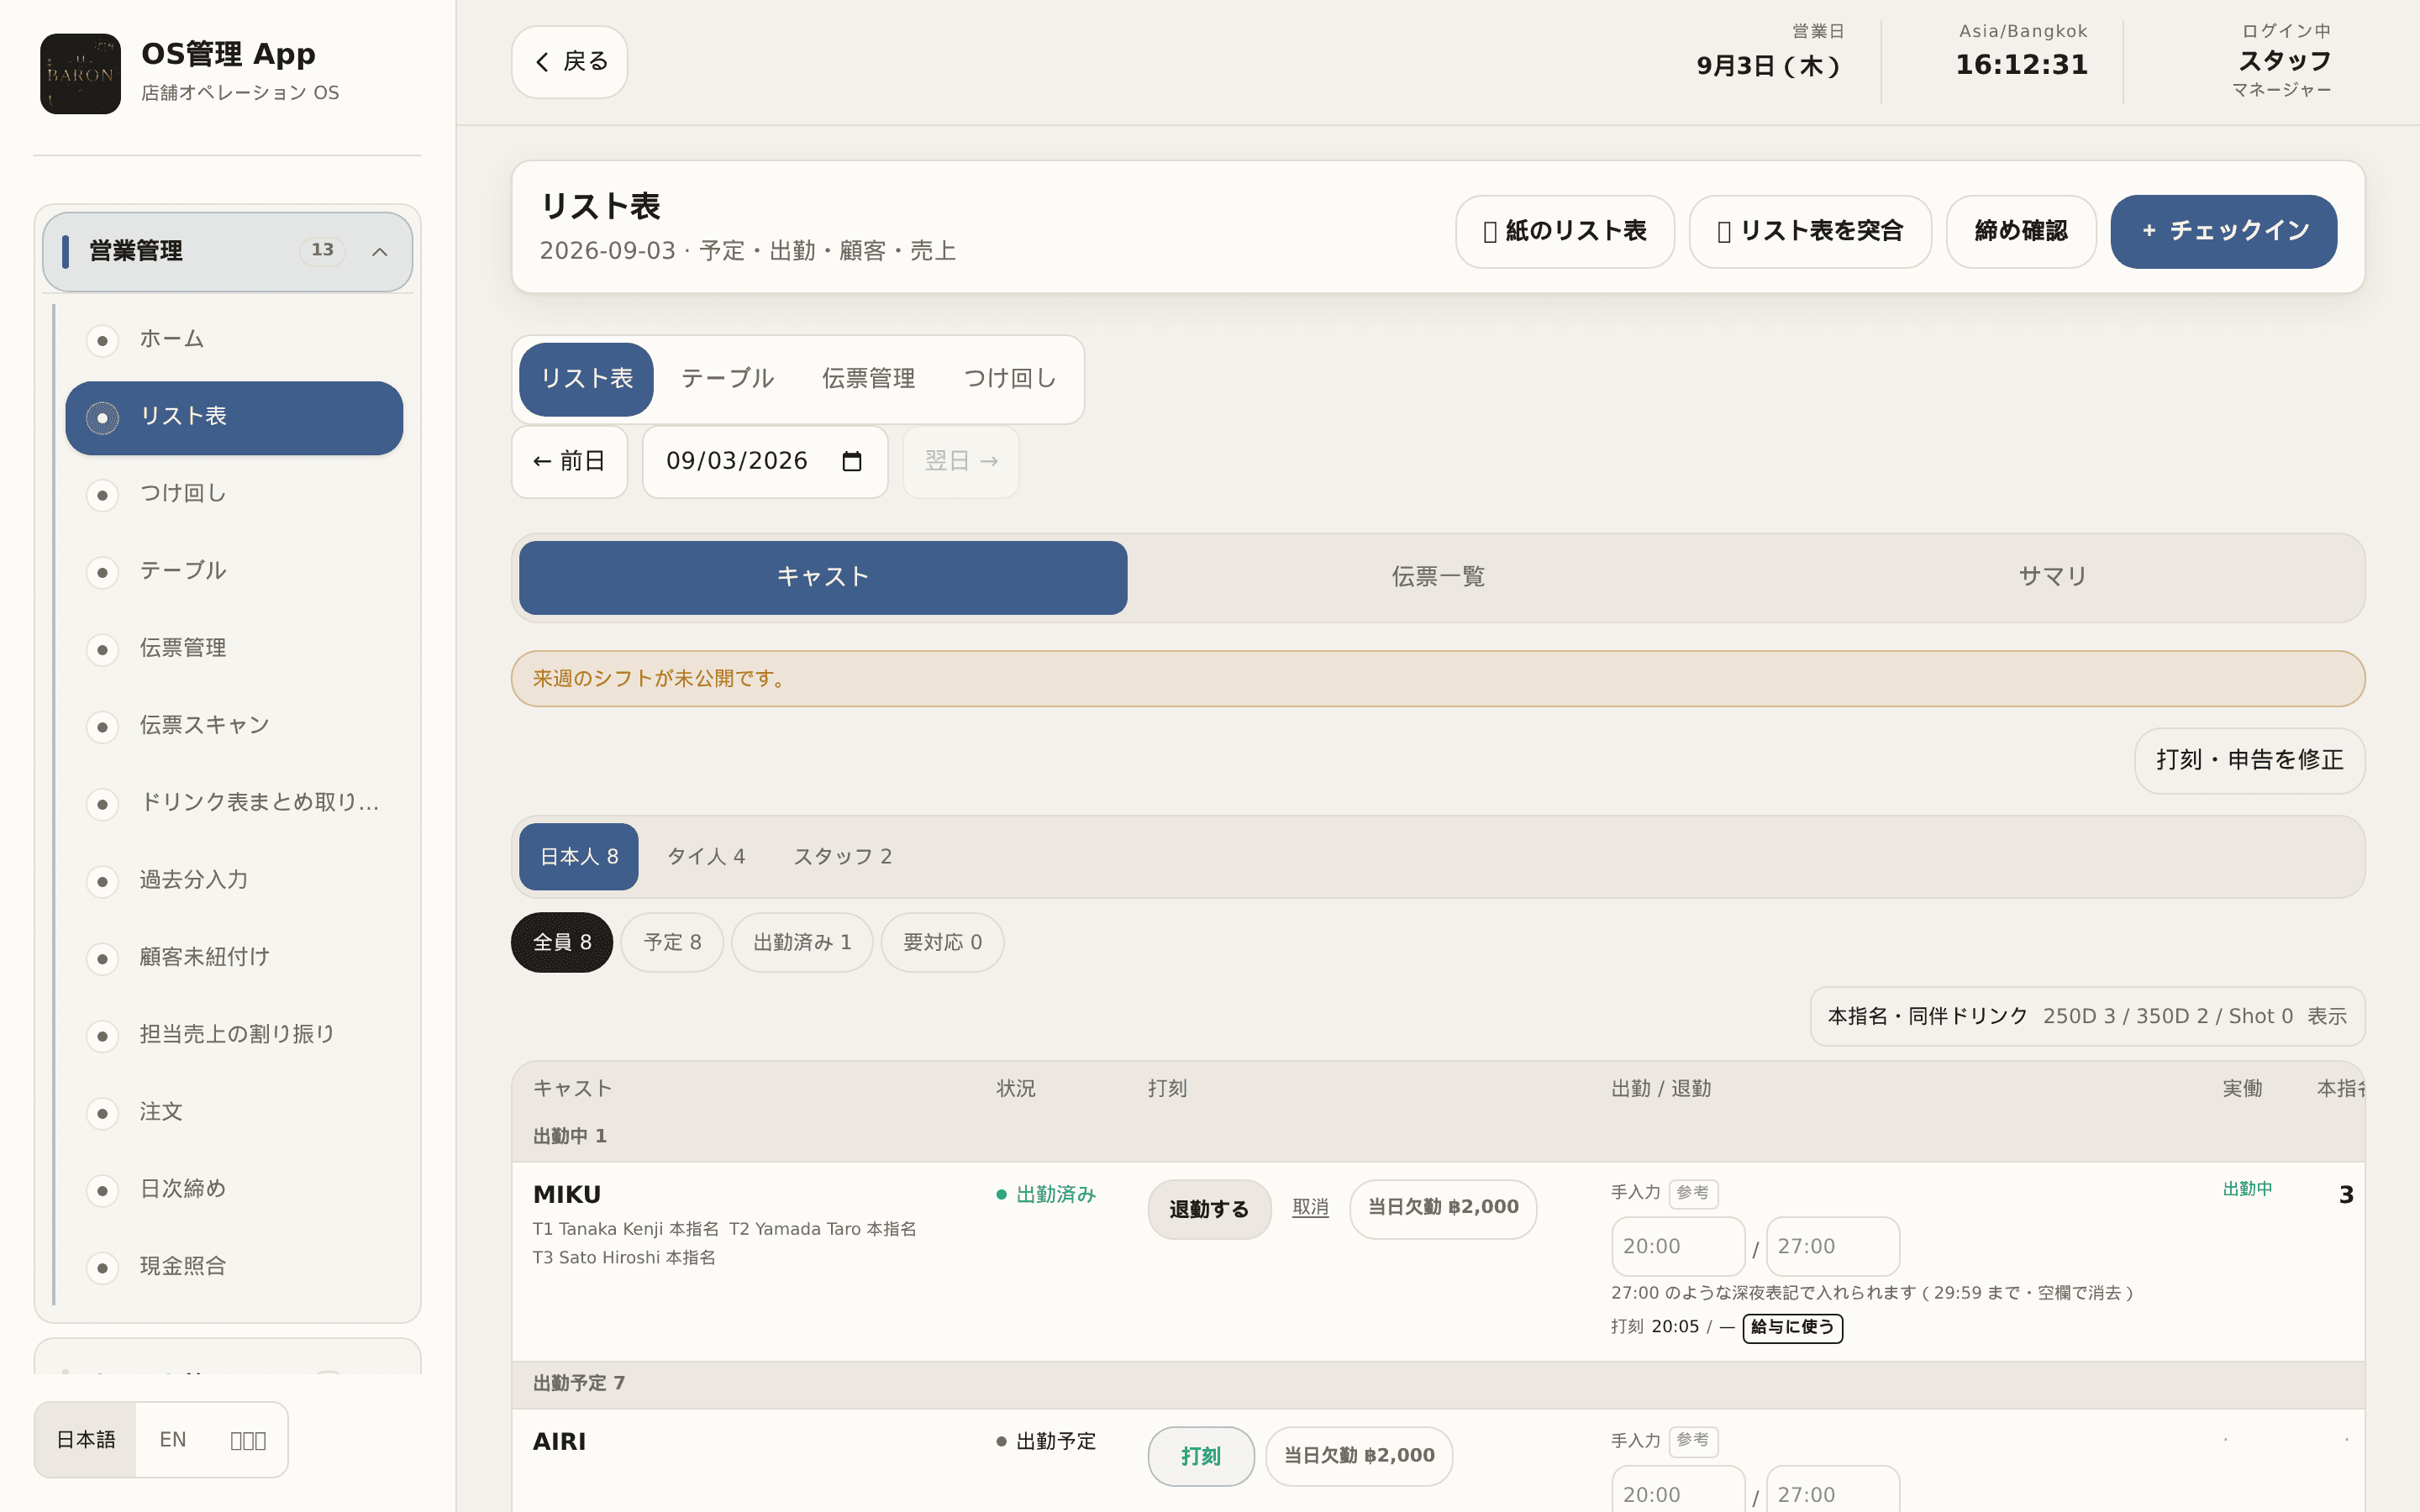
Task: Click 退勤する for MIKU
Action: pos(1209,1209)
